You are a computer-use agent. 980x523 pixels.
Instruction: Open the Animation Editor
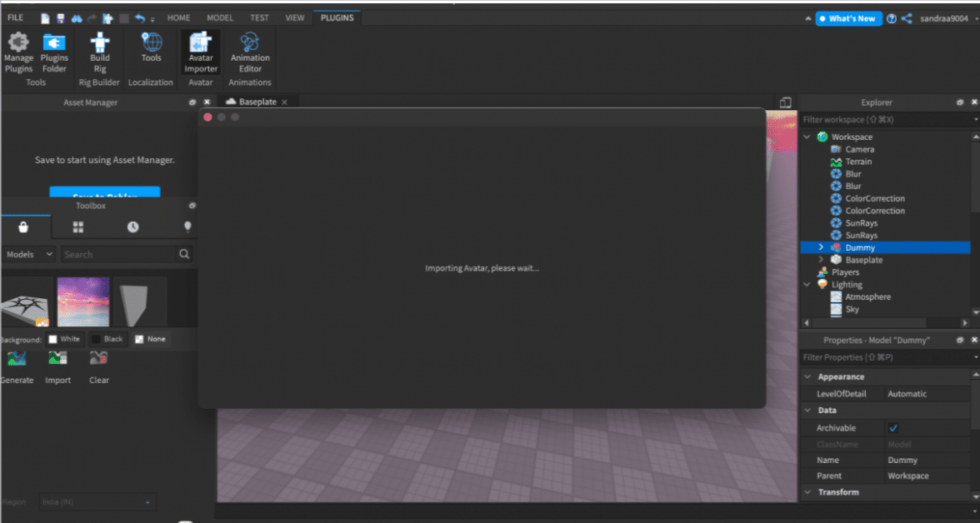[250, 53]
